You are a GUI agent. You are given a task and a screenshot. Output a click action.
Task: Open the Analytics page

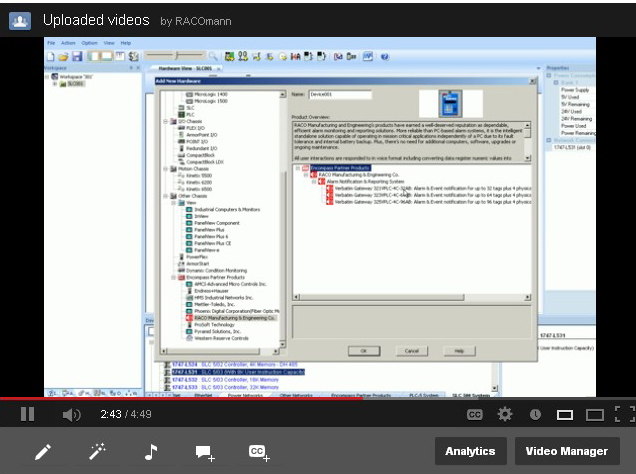(471, 451)
